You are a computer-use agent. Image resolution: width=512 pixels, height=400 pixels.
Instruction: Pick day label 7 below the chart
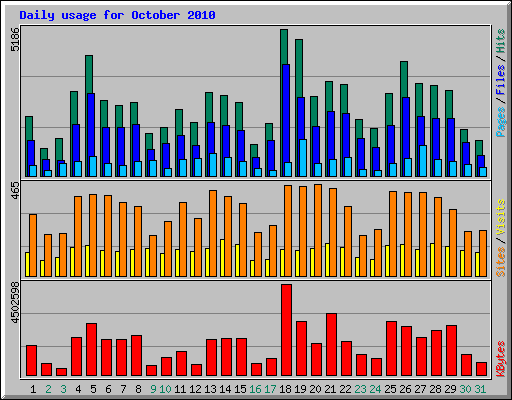(123, 389)
